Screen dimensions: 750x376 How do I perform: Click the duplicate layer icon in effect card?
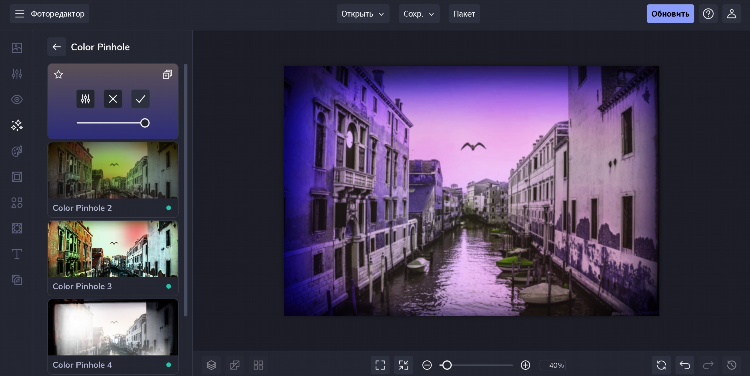(167, 74)
